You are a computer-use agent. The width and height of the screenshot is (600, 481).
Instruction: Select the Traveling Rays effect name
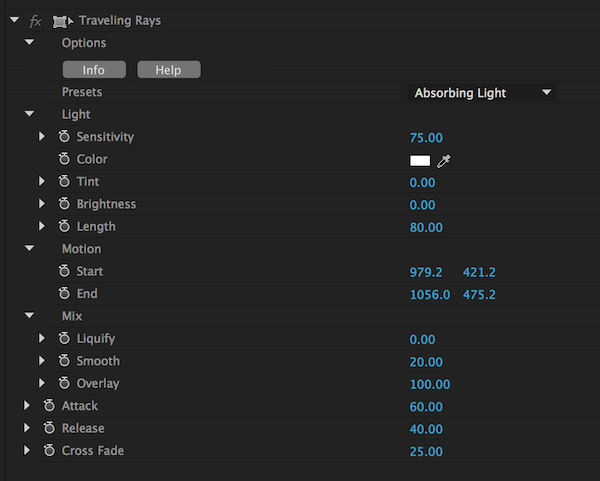point(119,21)
